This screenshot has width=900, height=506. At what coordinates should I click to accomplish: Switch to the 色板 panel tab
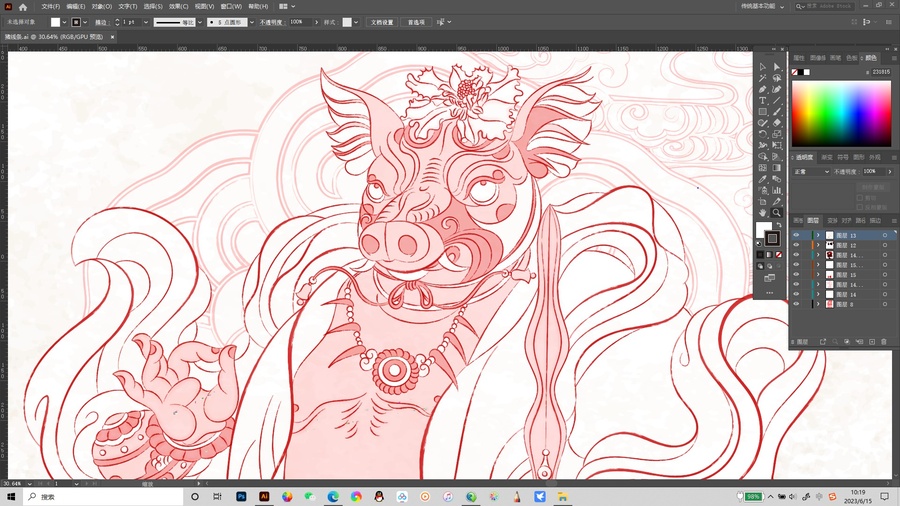(852, 58)
